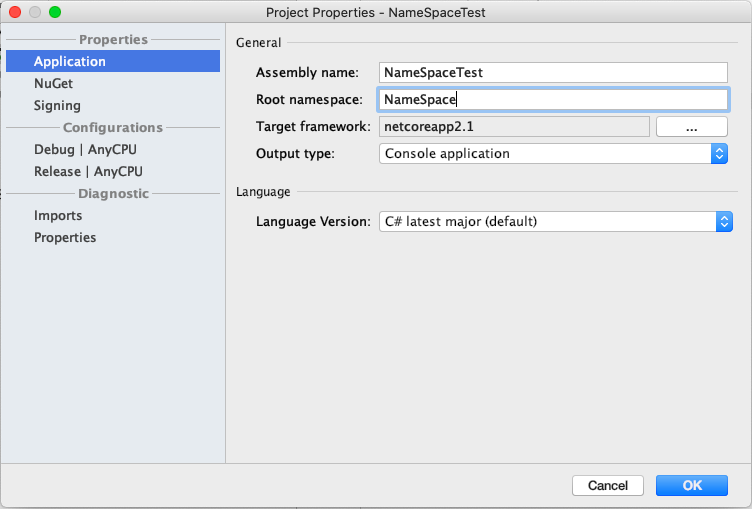Open the Signing settings page
This screenshot has height=509, width=752.
pyautogui.click(x=57, y=105)
